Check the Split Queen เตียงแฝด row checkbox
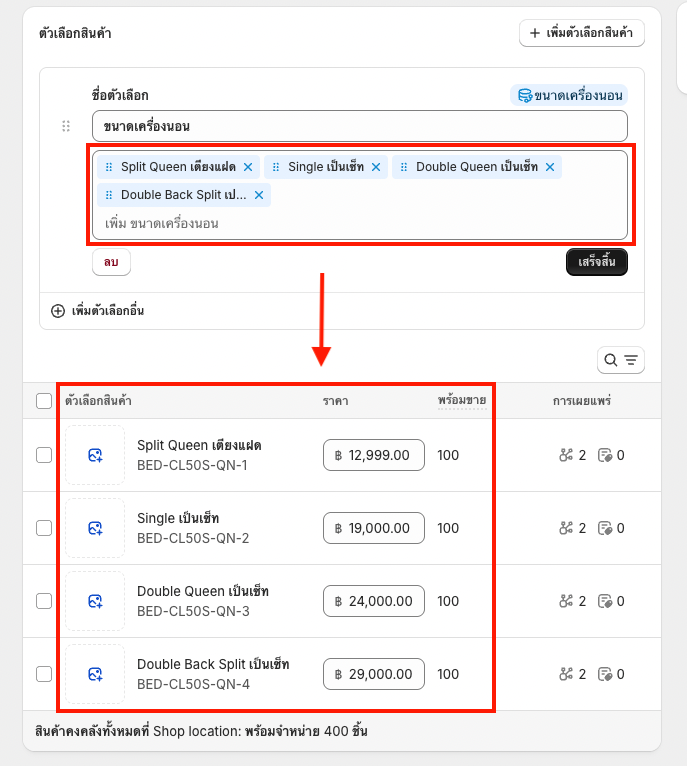This screenshot has width=687, height=766. click(x=44, y=455)
